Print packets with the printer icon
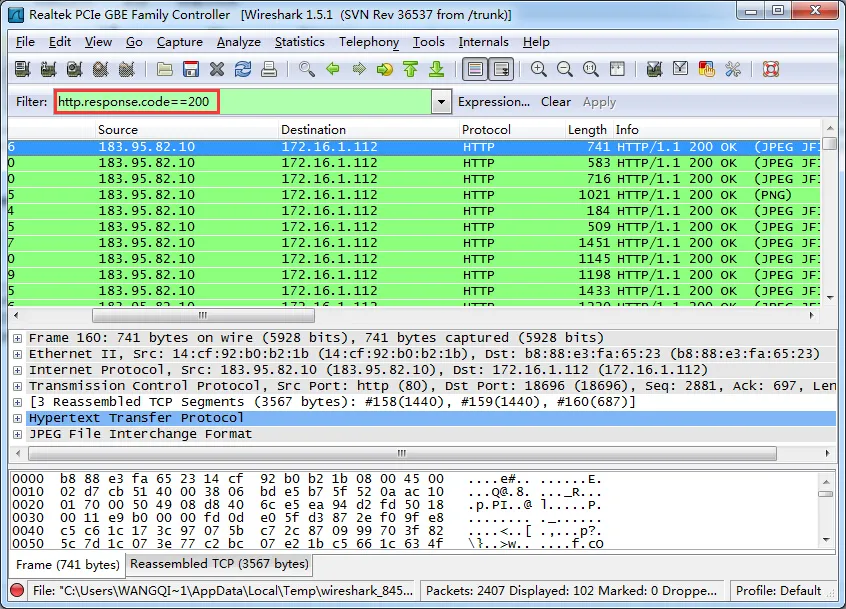Viewport: 846px width, 609px height. [269, 69]
